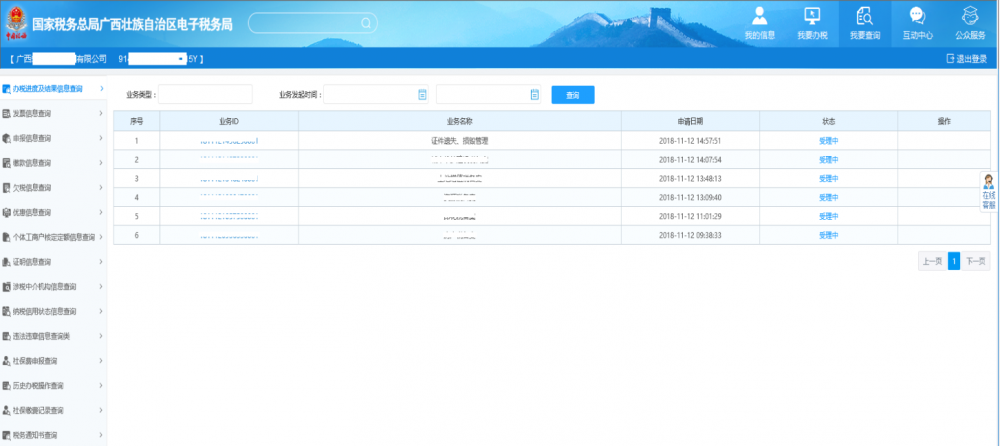The height and width of the screenshot is (446, 1000).
Task: Expand chevron next to 缴款信息查询
Action: click(101, 163)
